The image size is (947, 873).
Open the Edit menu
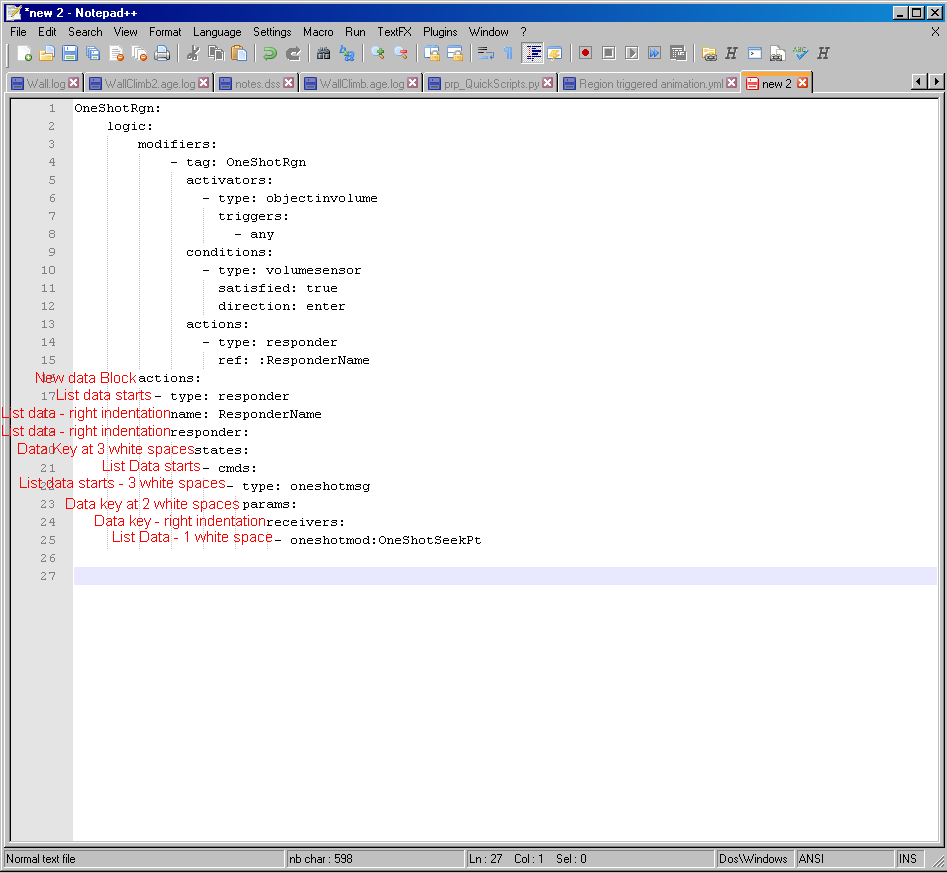(x=47, y=31)
